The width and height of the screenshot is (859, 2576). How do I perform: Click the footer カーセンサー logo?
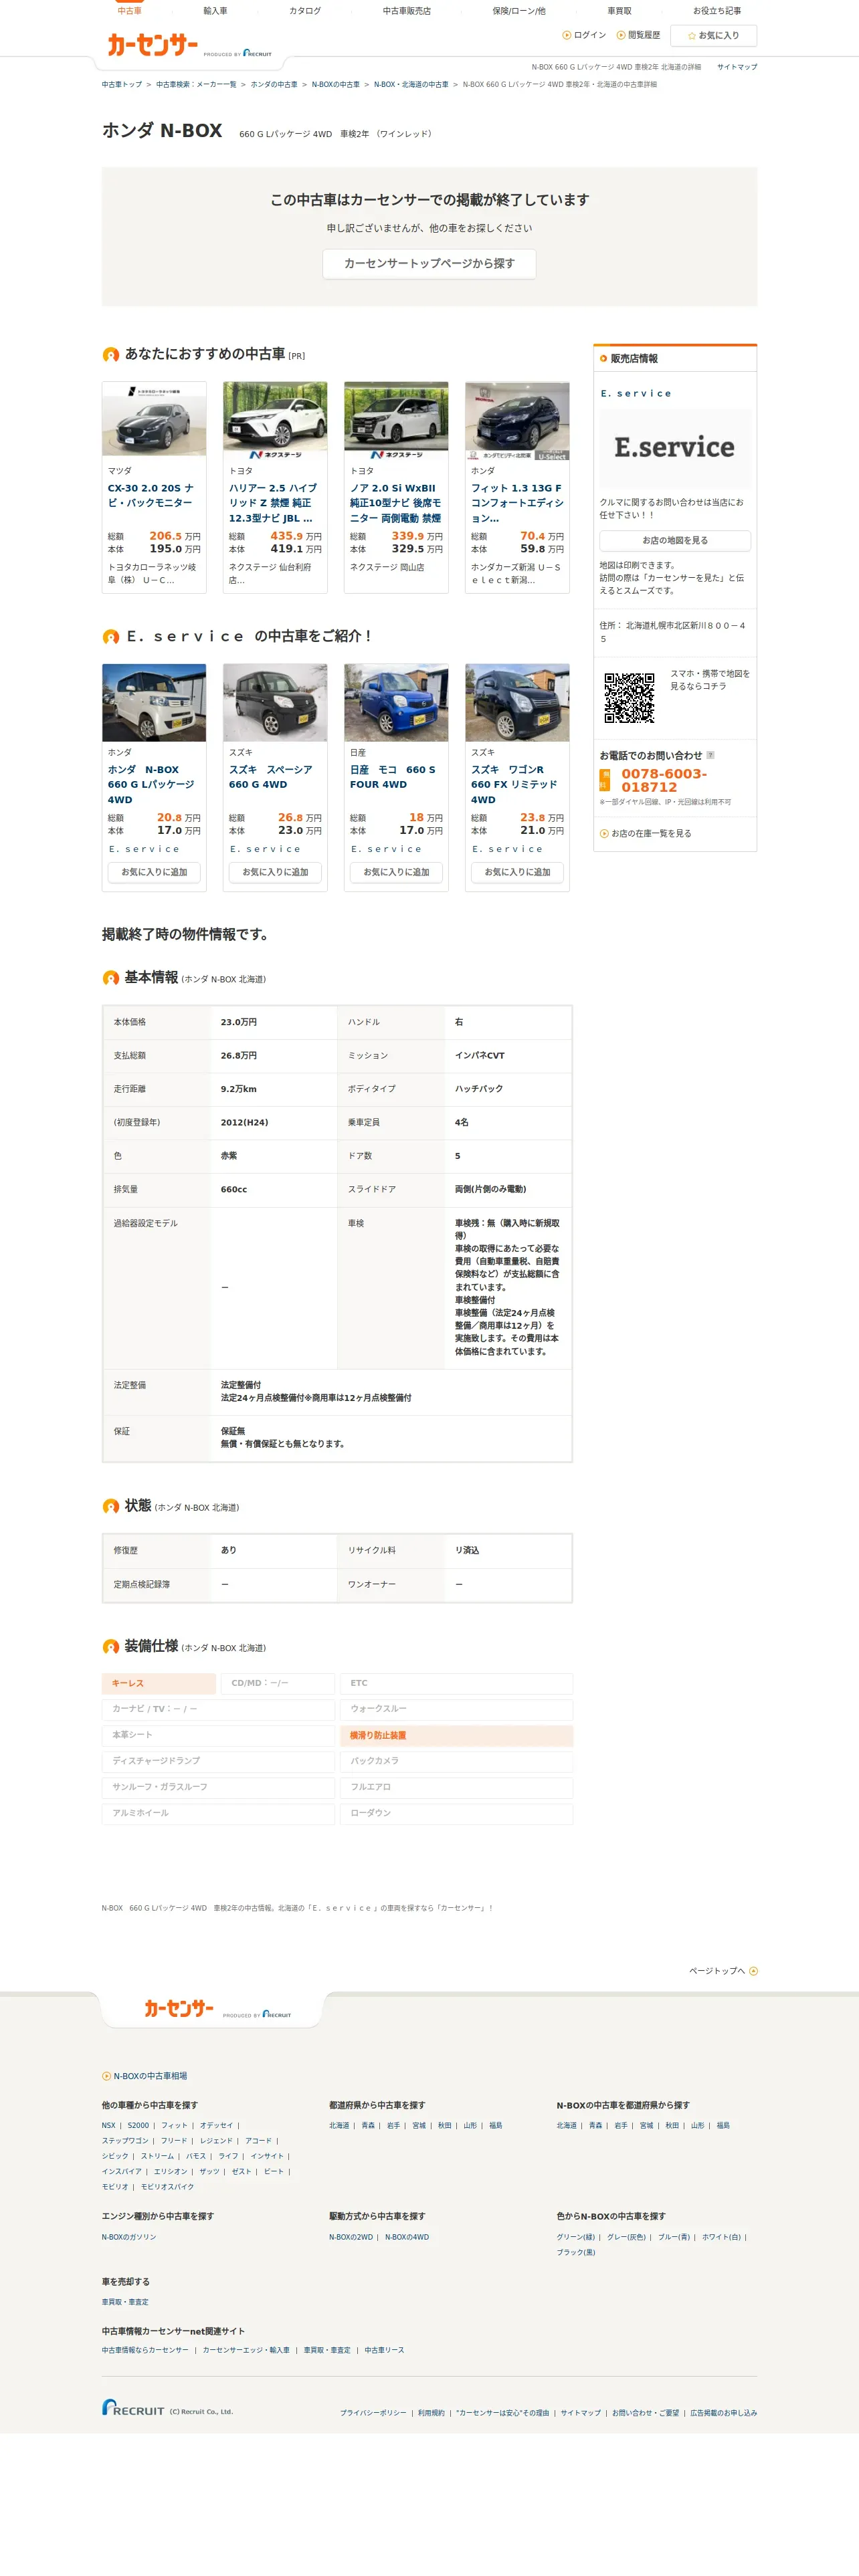(180, 2008)
